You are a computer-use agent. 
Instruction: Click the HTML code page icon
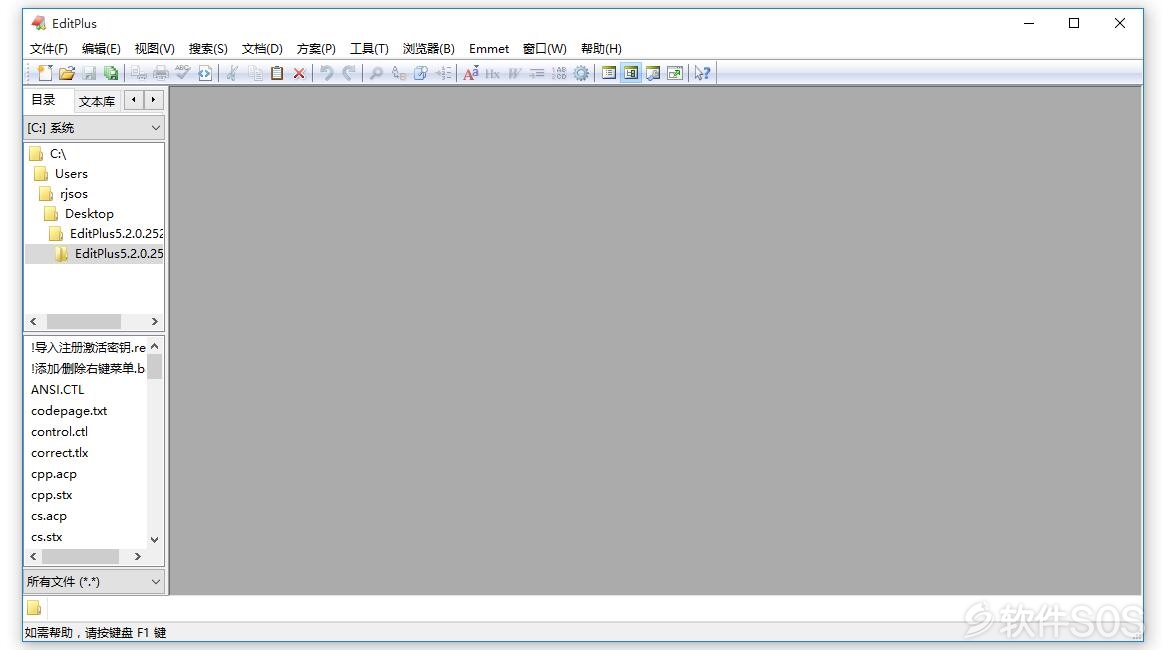tap(205, 73)
